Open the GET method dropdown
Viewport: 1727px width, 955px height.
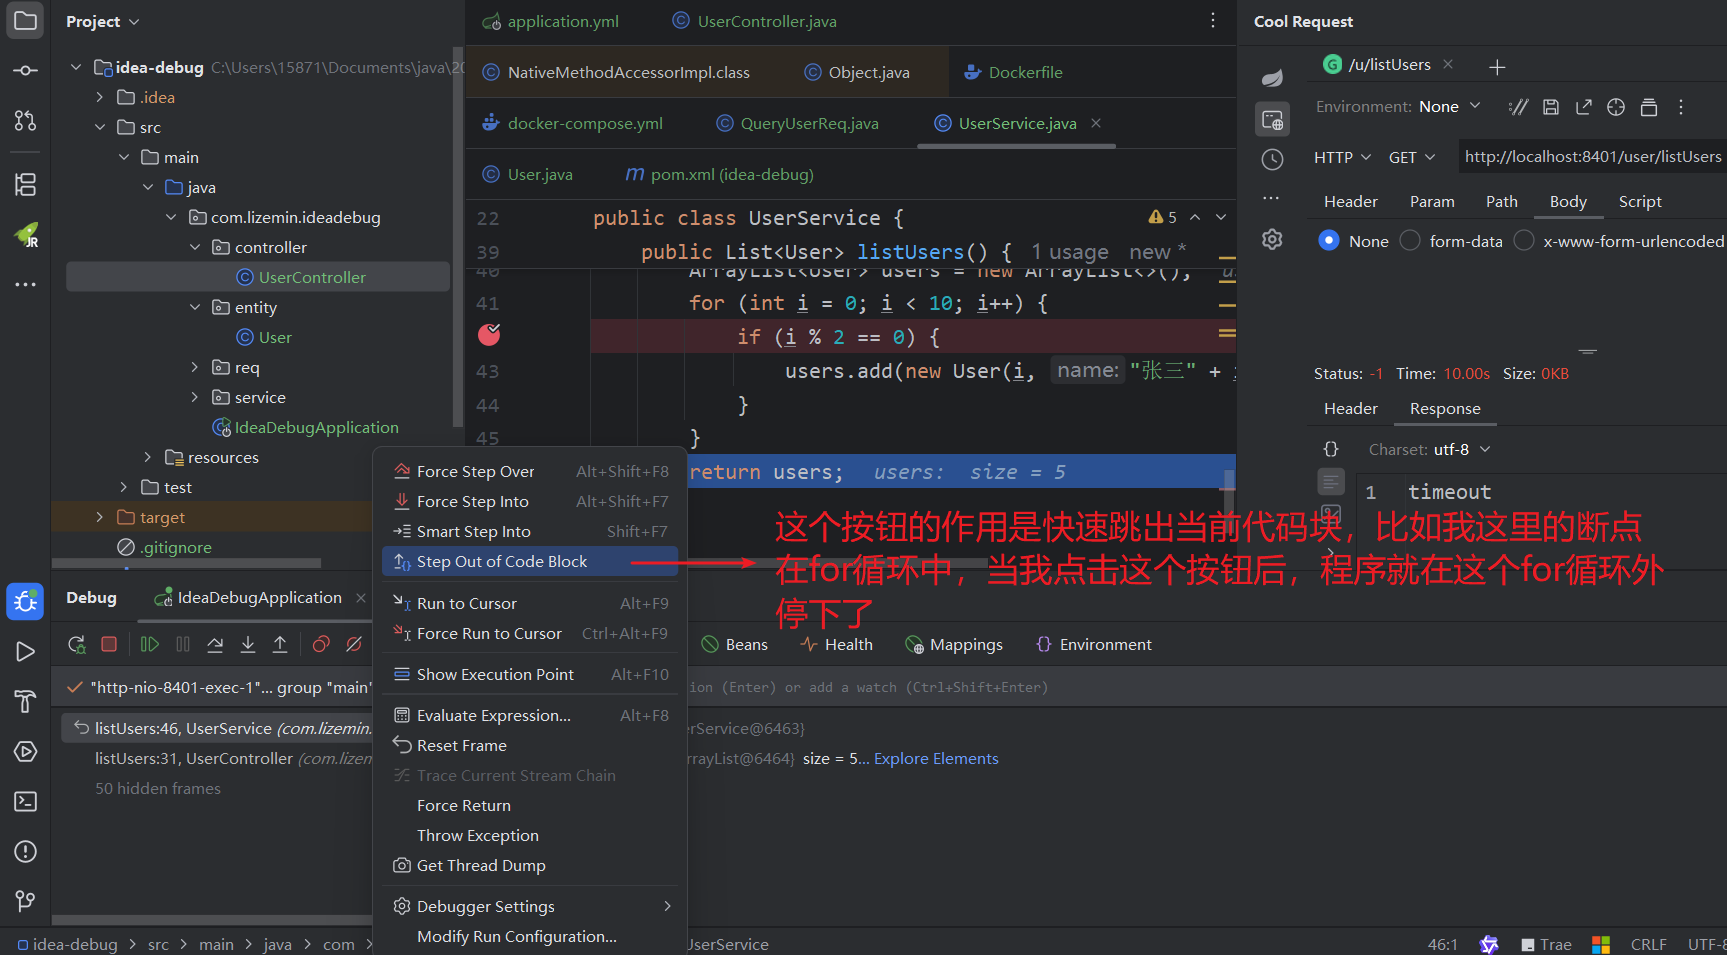pos(1411,158)
